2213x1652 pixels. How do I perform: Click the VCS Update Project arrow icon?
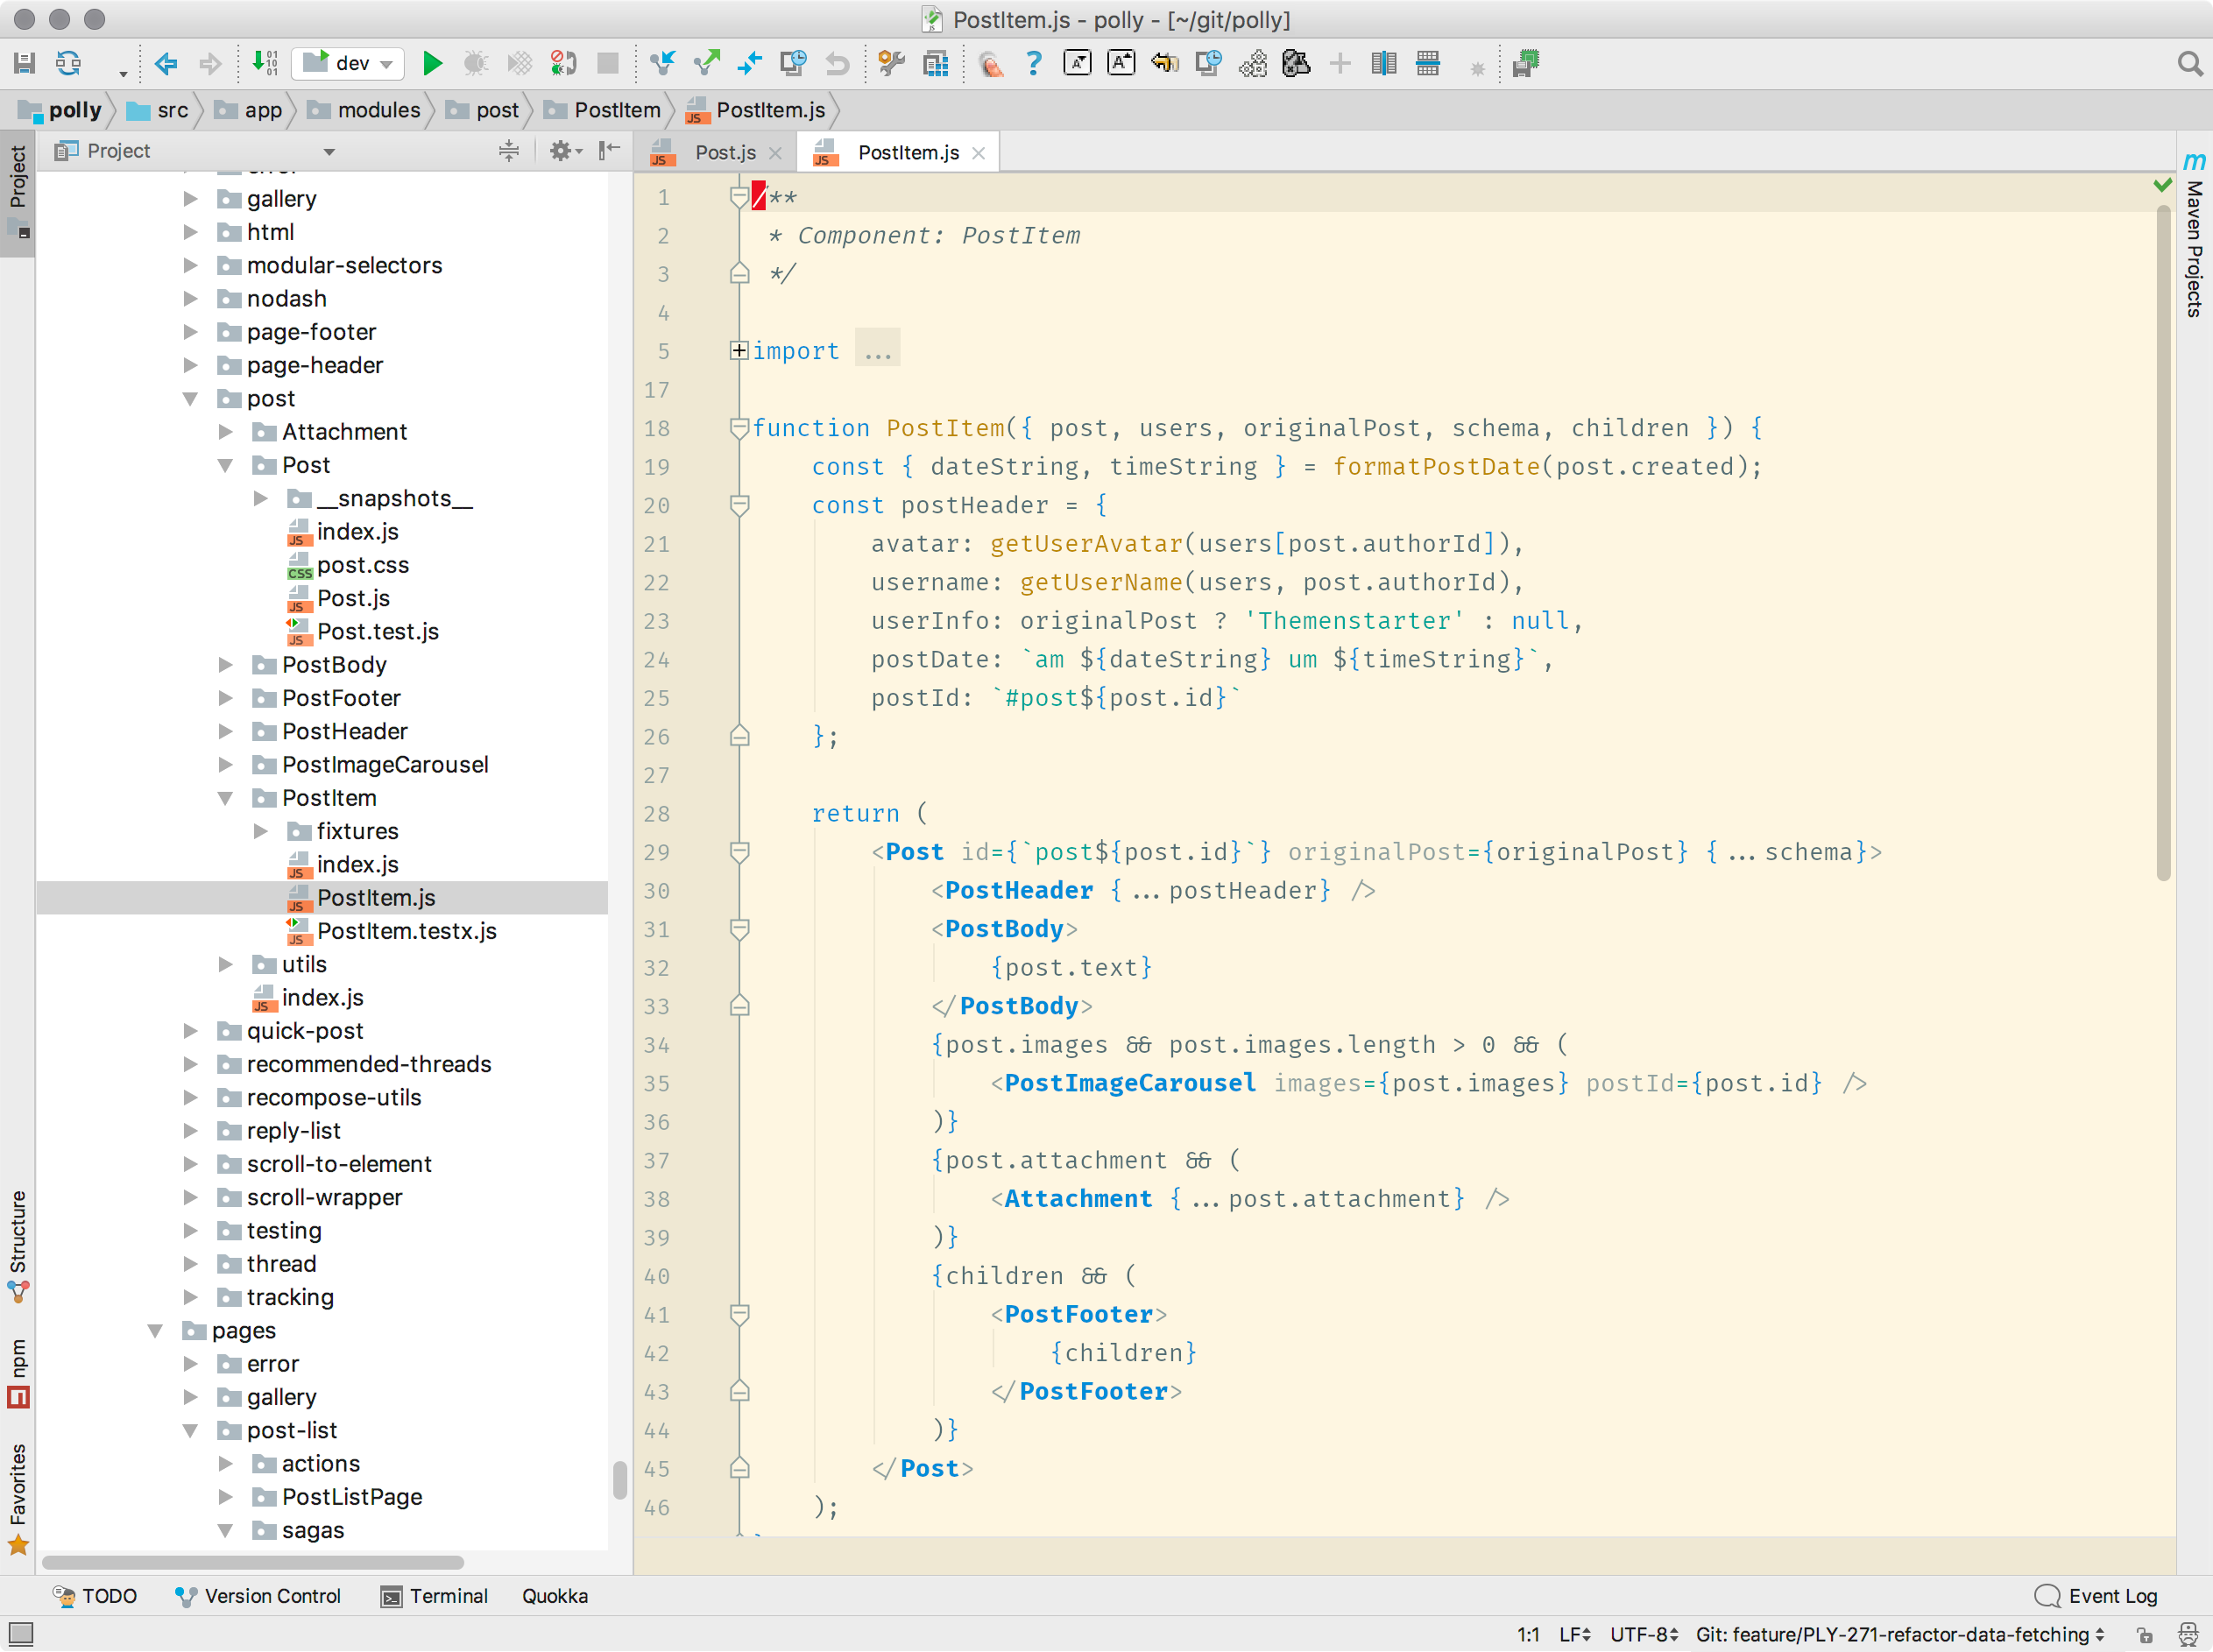click(x=662, y=64)
